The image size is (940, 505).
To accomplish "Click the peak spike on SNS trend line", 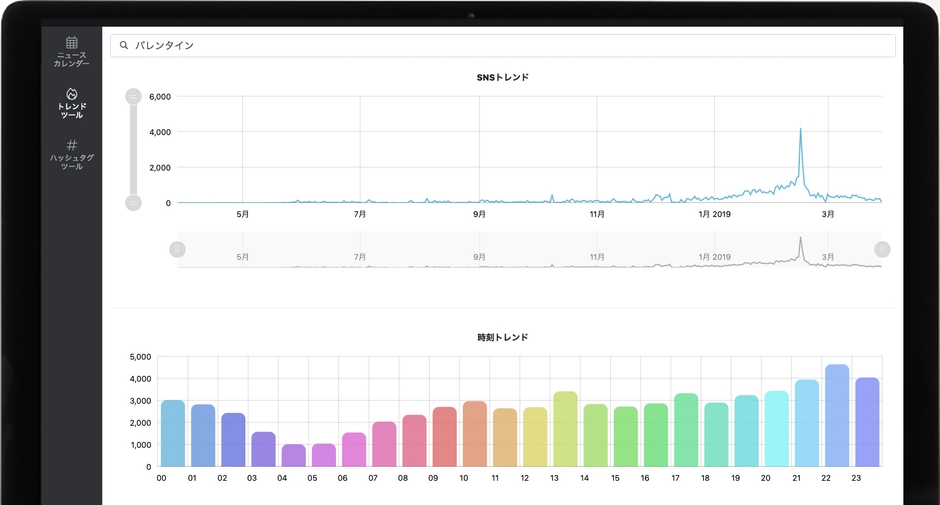I will tap(801, 130).
